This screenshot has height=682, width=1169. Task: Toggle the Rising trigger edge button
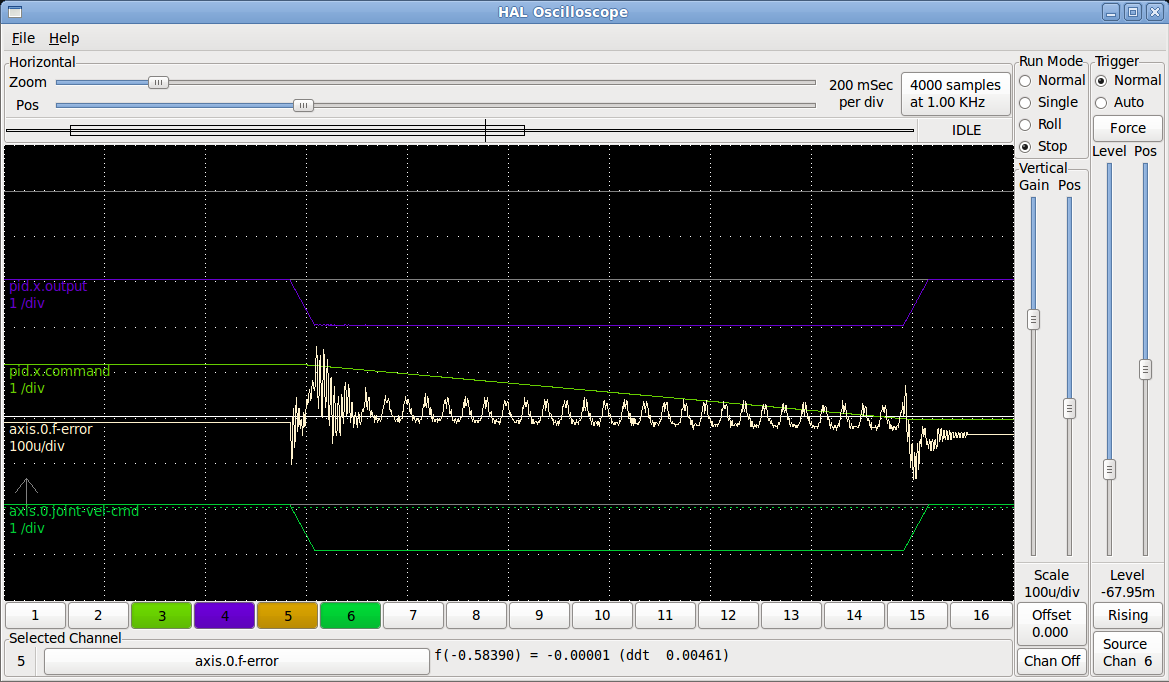point(1127,616)
